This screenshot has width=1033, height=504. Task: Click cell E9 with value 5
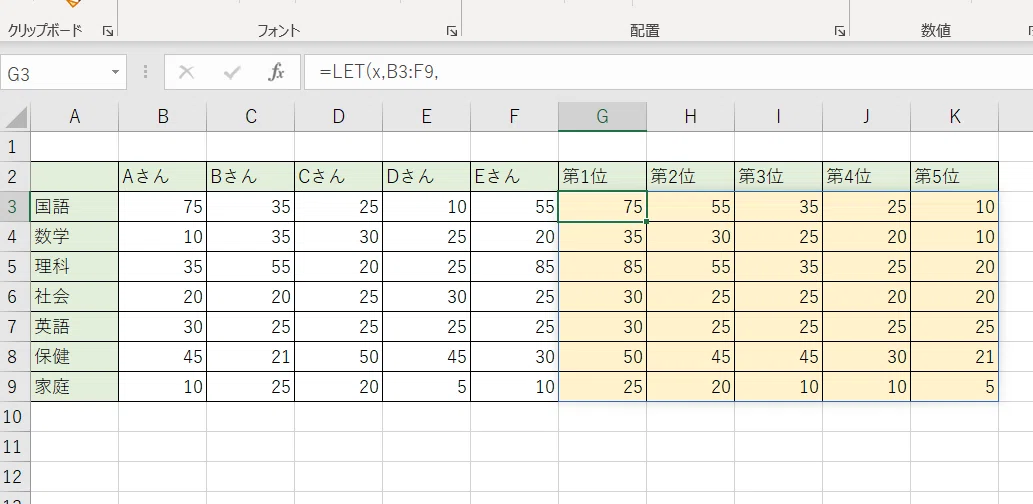click(x=426, y=387)
